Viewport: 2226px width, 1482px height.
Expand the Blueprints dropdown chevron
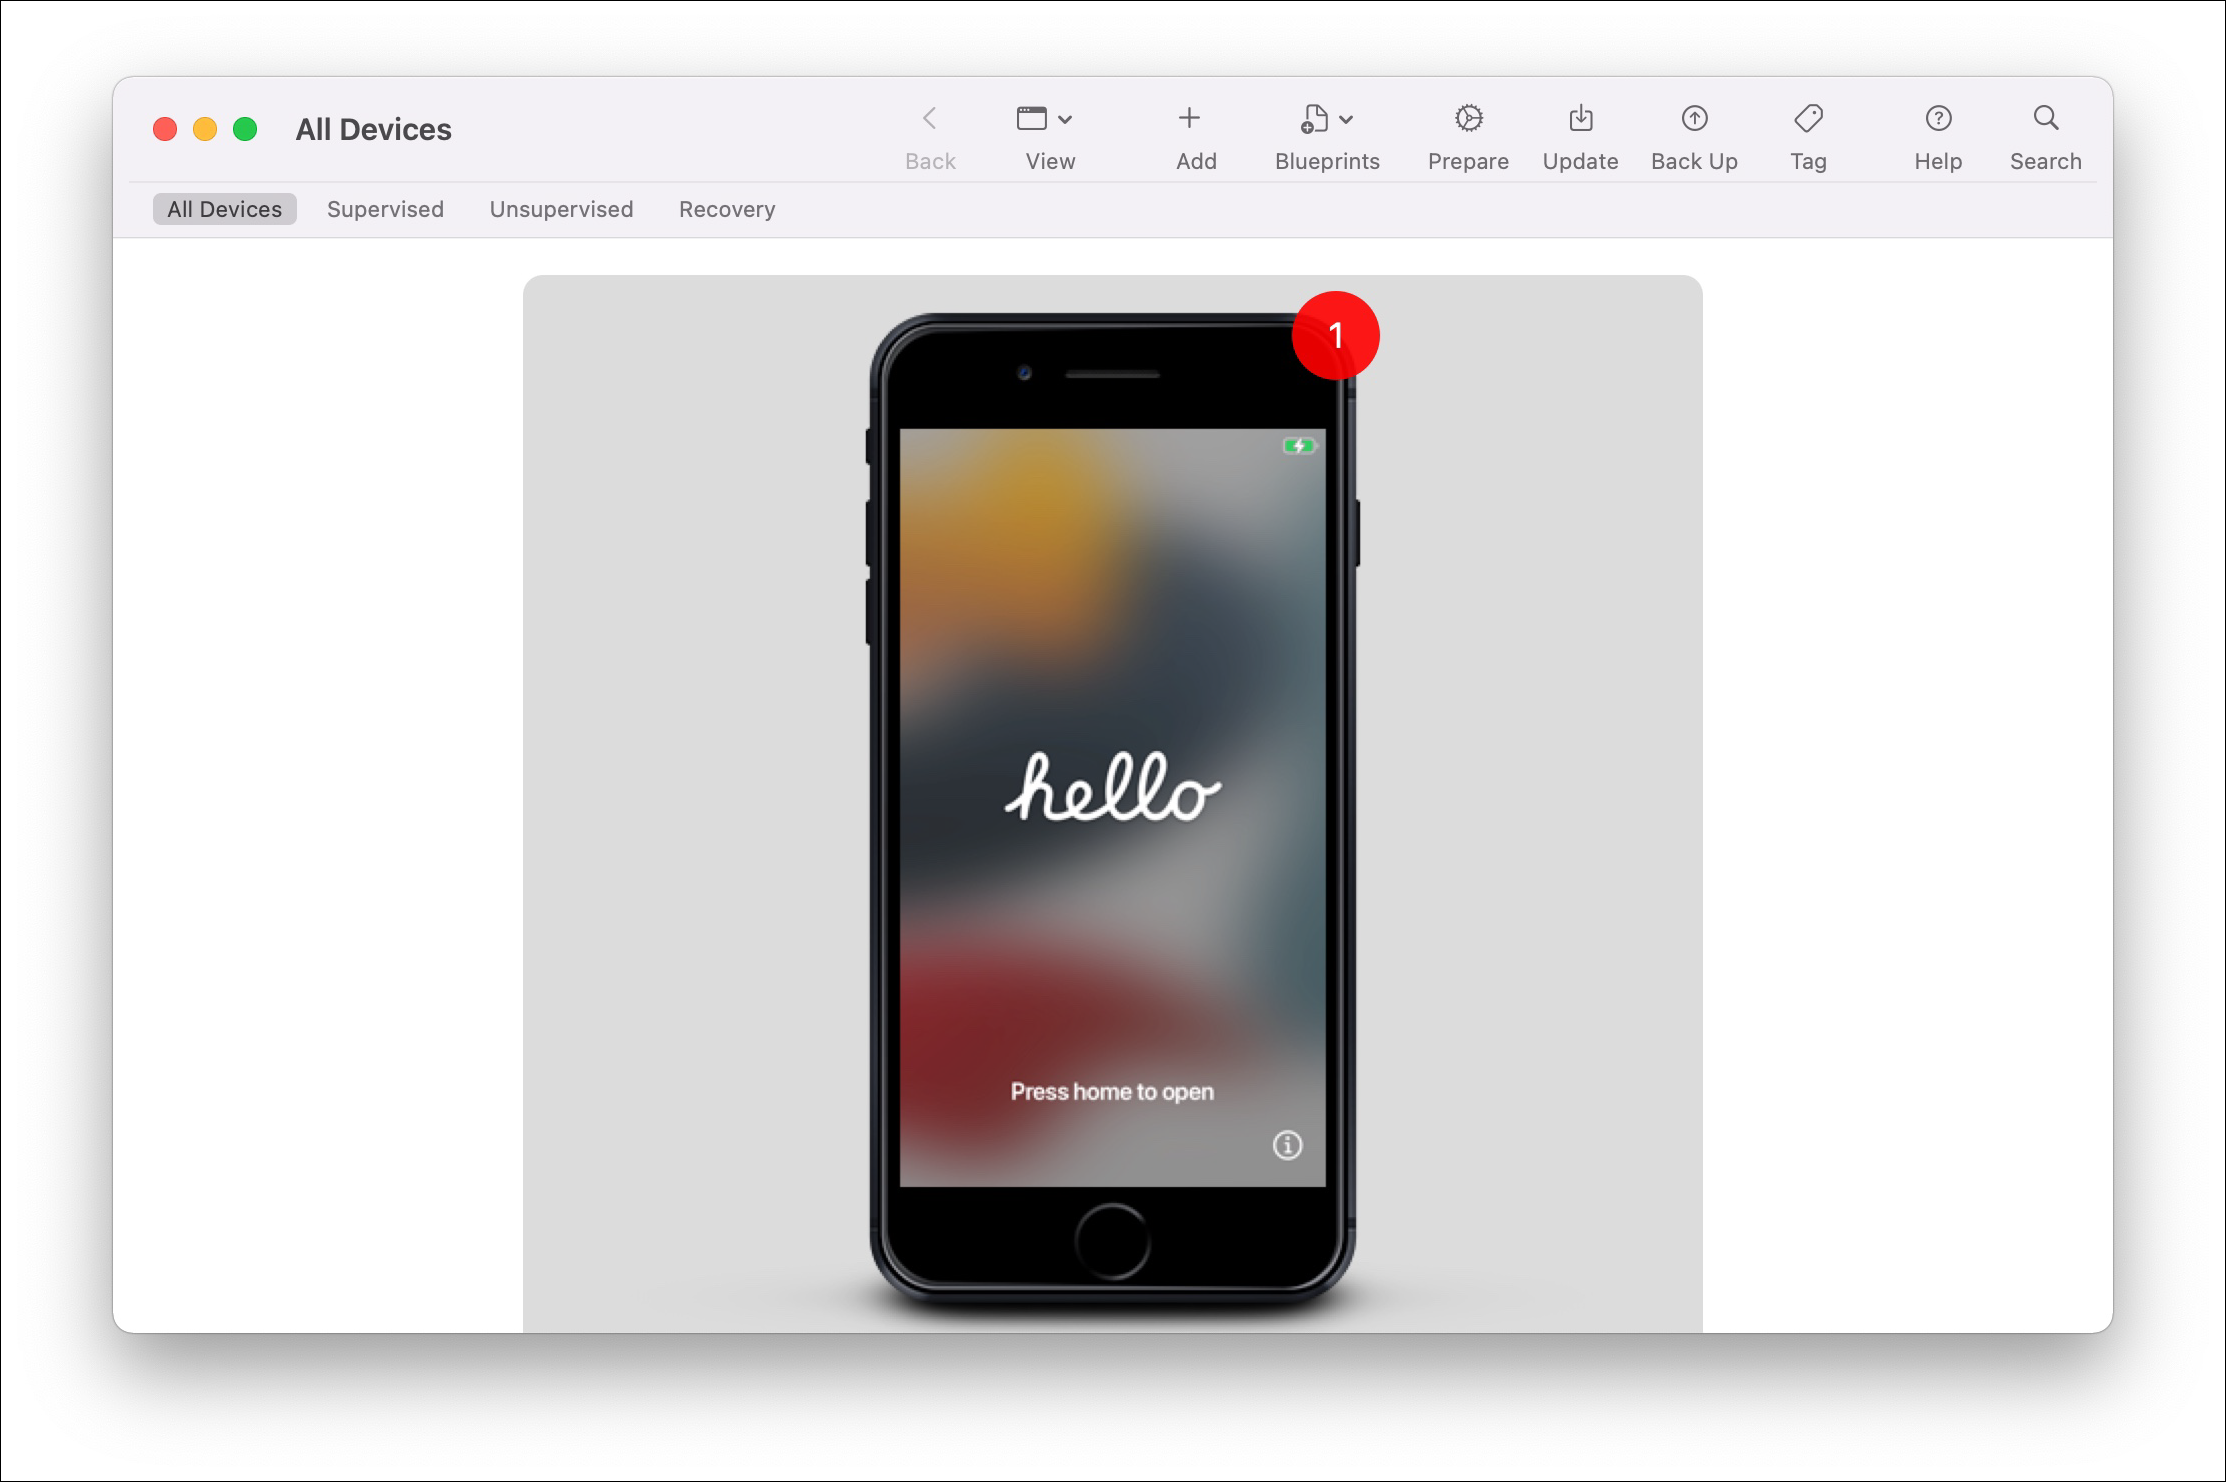pyautogui.click(x=1346, y=120)
